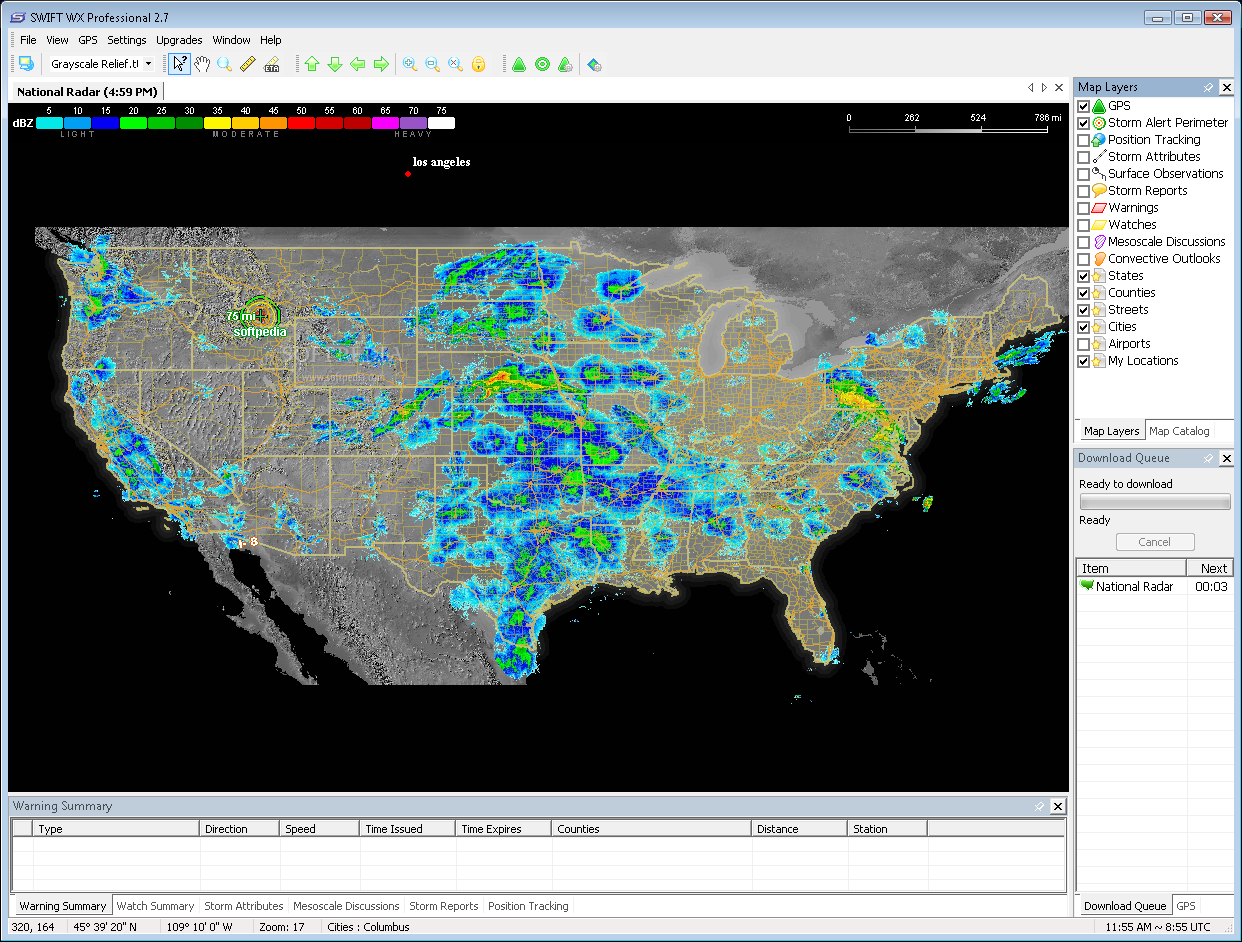Click the Cancel download button
This screenshot has width=1242, height=942.
tap(1154, 542)
